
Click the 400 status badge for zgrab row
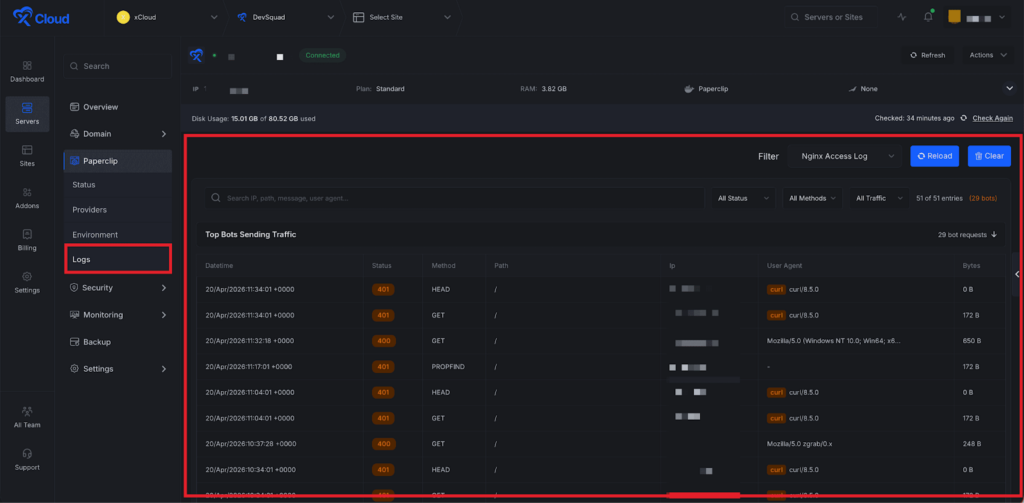[383, 444]
